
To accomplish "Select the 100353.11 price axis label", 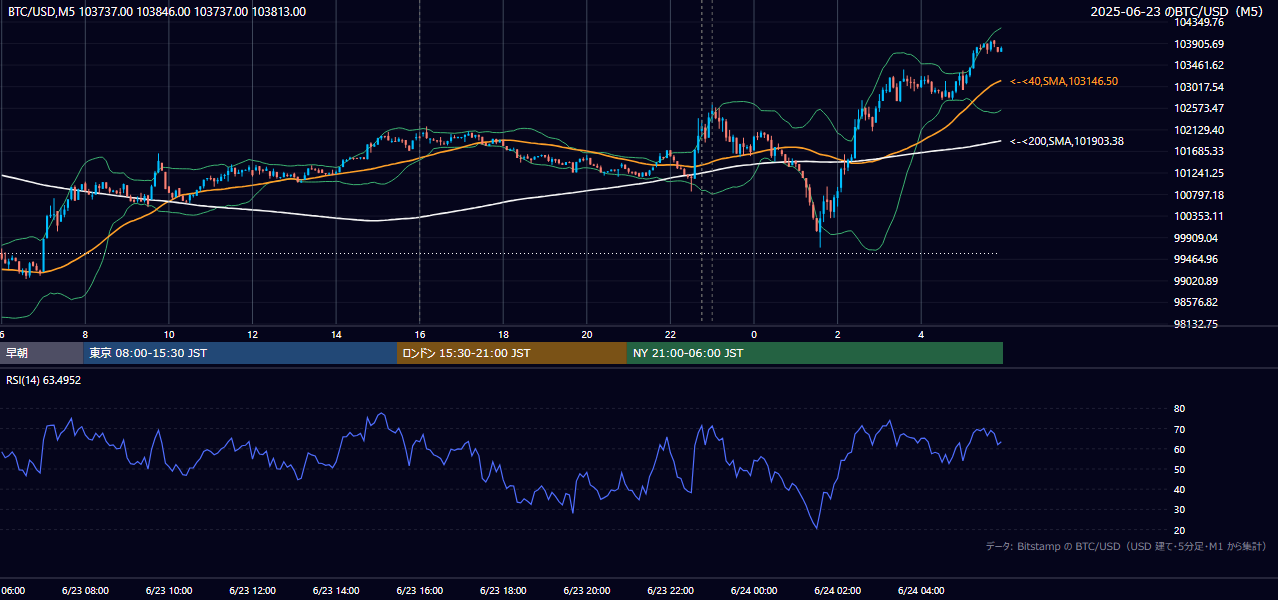I will (x=1201, y=216).
